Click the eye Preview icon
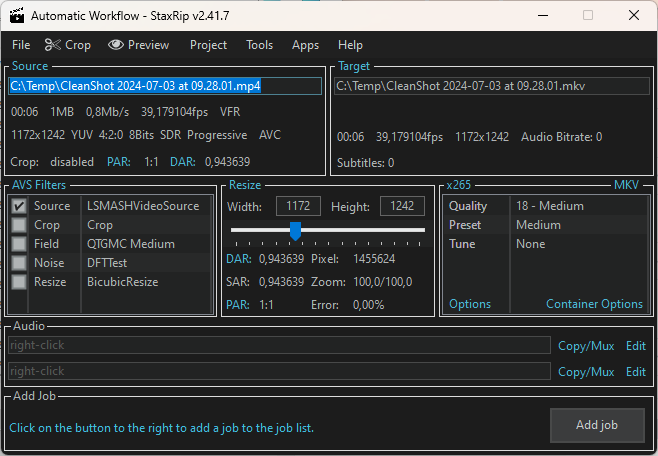 coord(116,45)
